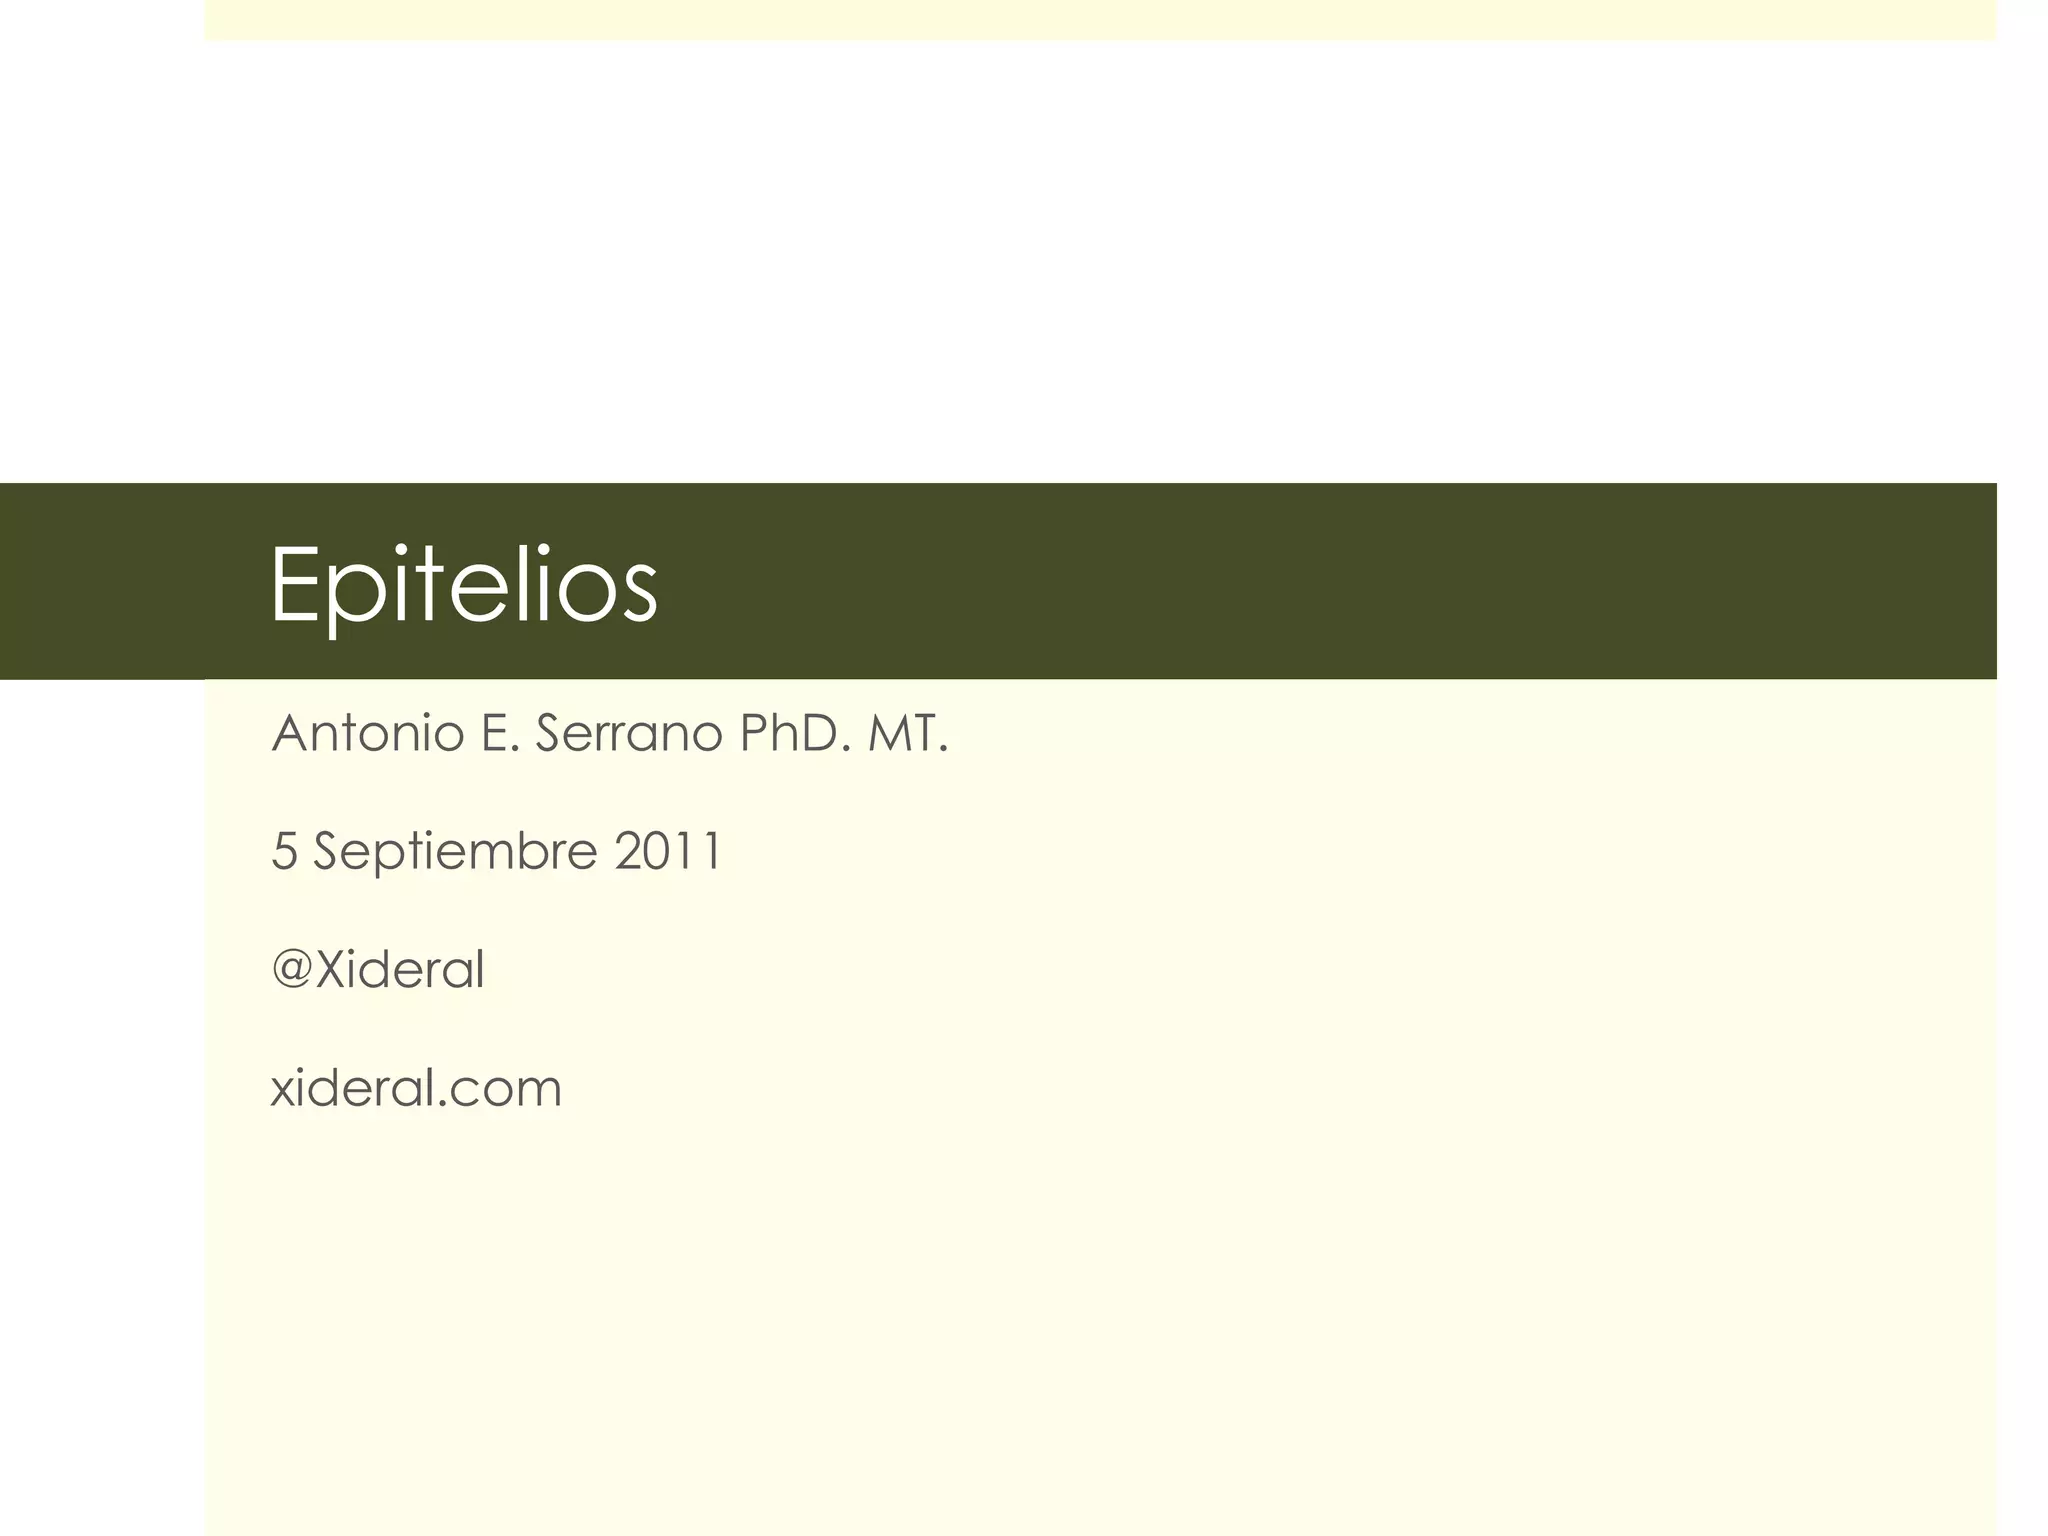Click the surname Serrano
Screen dimensions: 2048x1536
(x=629, y=733)
